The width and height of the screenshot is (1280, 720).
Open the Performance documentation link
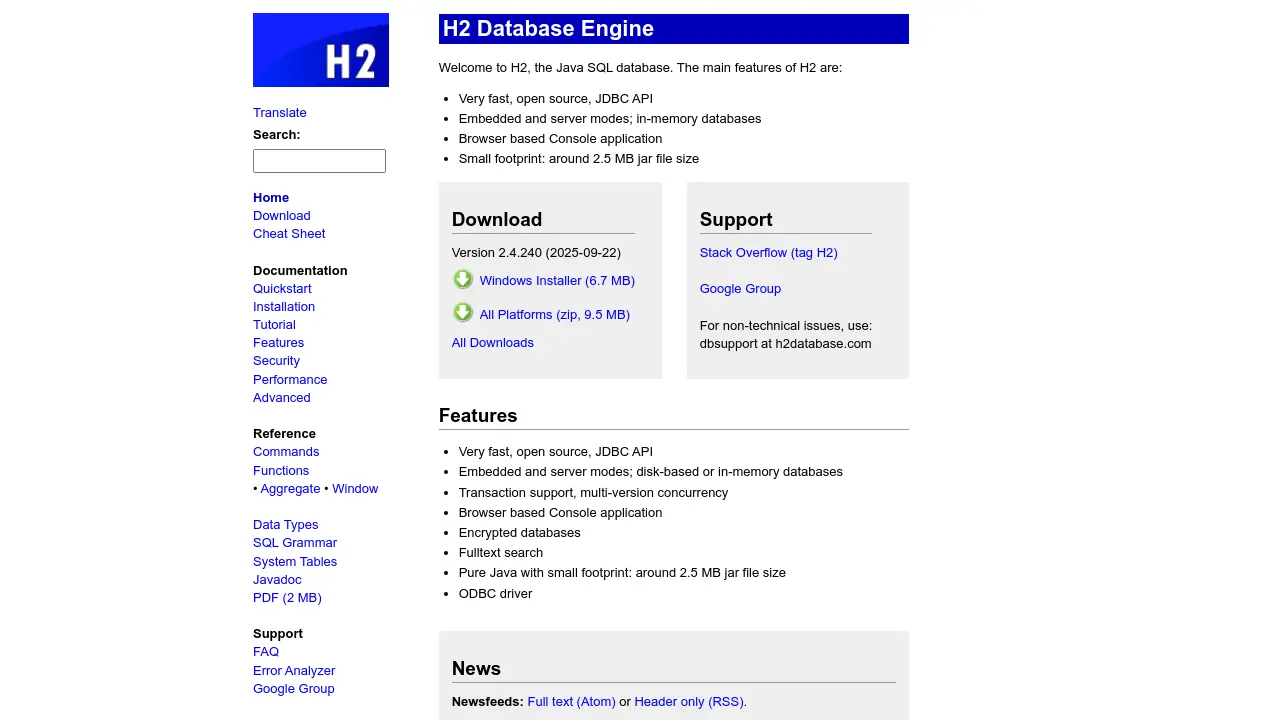point(290,380)
